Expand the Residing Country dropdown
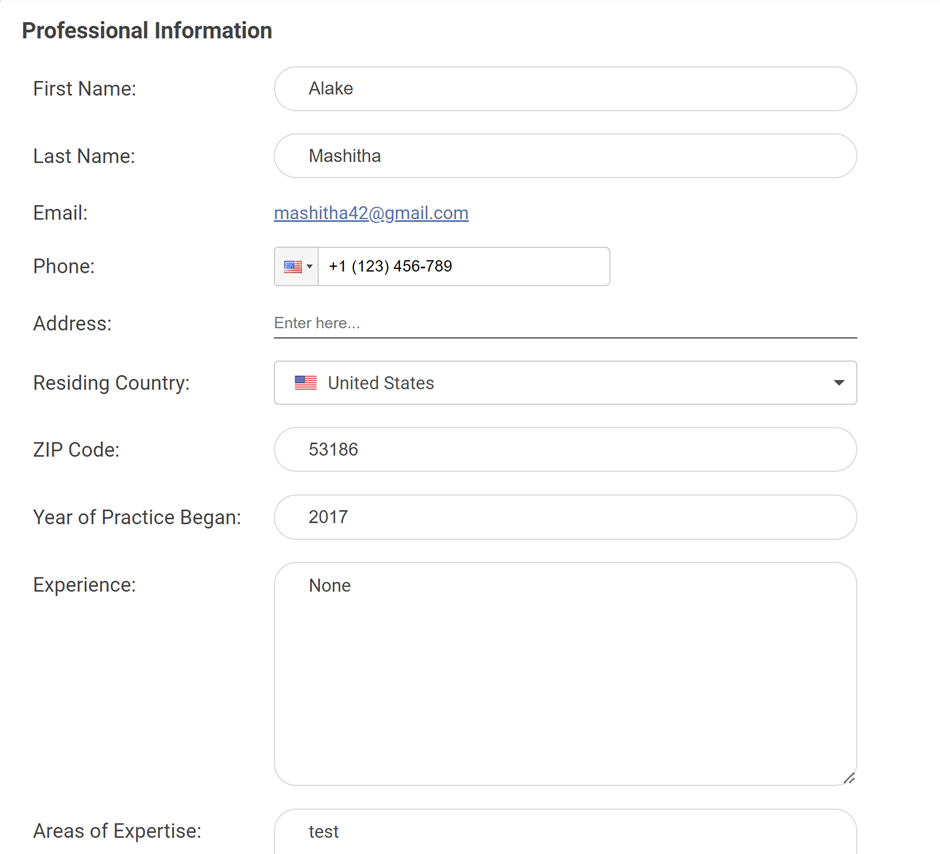The image size is (940, 854). 838,382
